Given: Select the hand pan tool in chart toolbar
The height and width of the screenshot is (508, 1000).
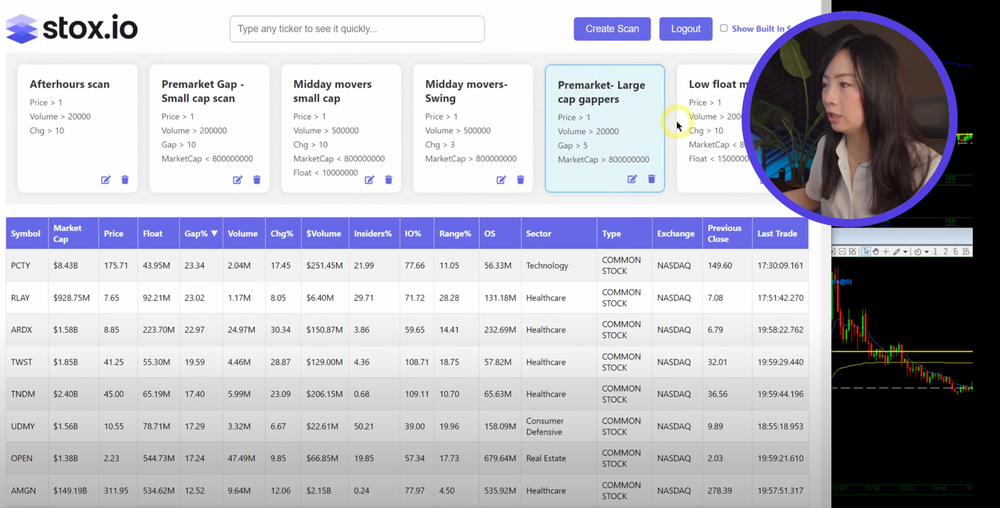Looking at the screenshot, I should pyautogui.click(x=876, y=252).
